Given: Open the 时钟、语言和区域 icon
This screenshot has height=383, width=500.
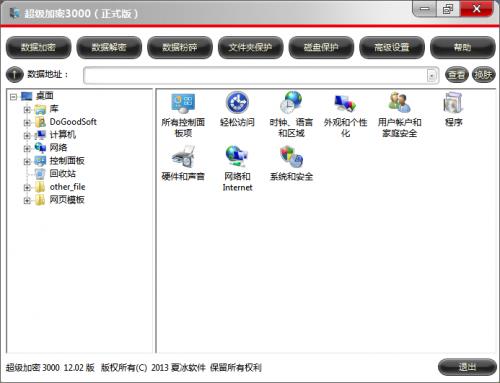Looking at the screenshot, I should point(291,103).
